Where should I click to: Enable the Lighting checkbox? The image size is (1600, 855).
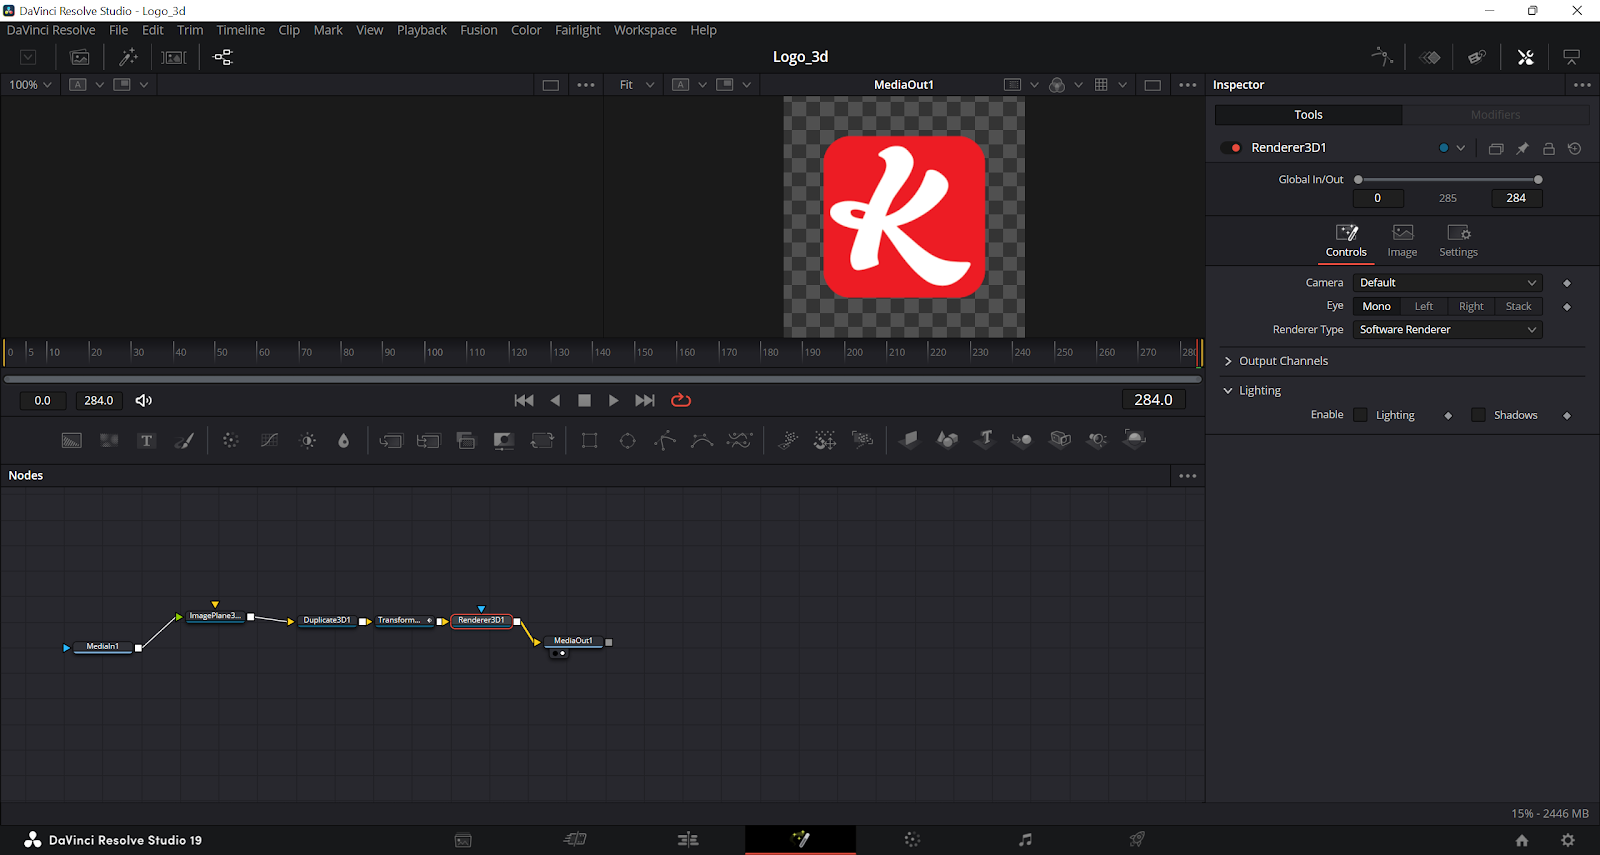(1360, 415)
